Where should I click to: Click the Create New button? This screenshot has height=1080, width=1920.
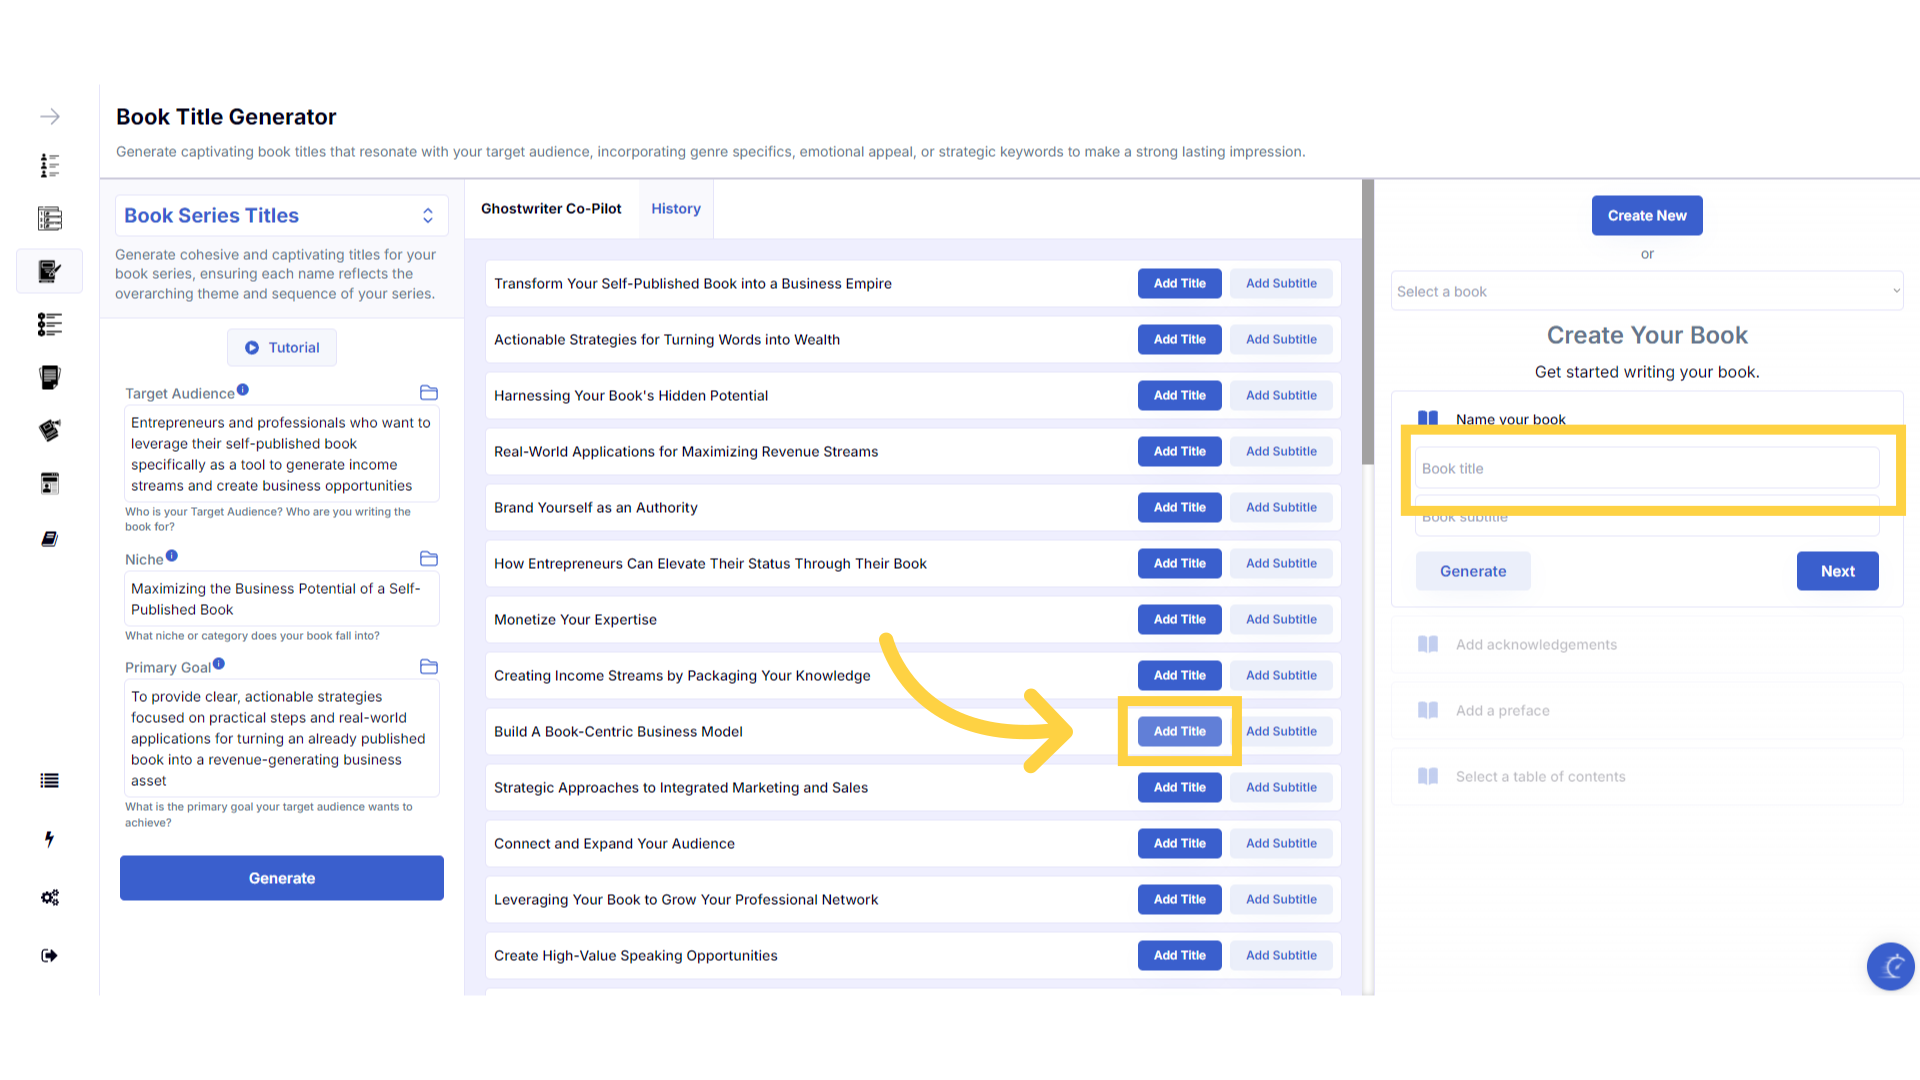point(1646,216)
